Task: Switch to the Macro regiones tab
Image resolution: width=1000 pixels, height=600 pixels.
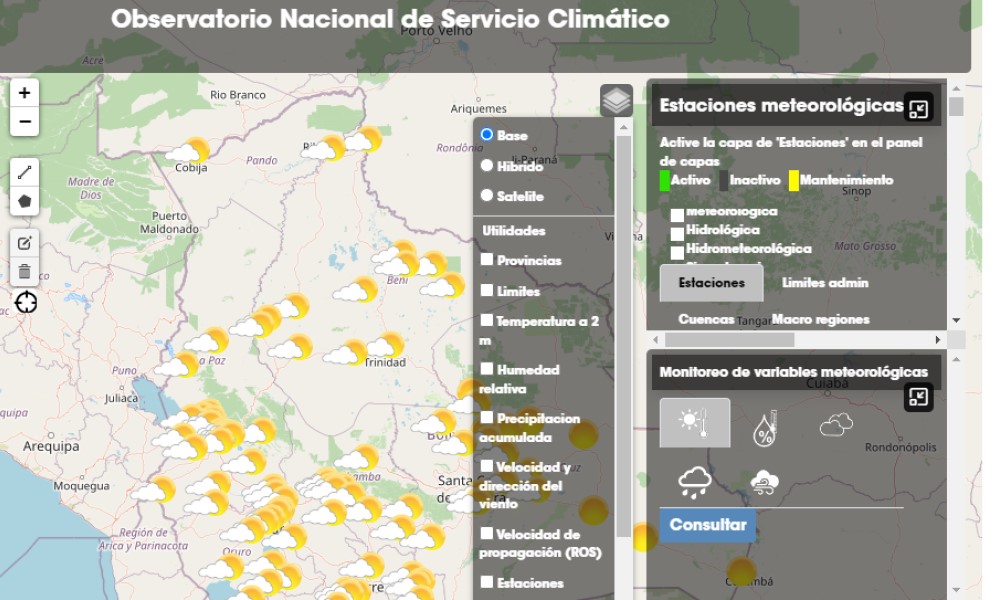Action: click(820, 319)
